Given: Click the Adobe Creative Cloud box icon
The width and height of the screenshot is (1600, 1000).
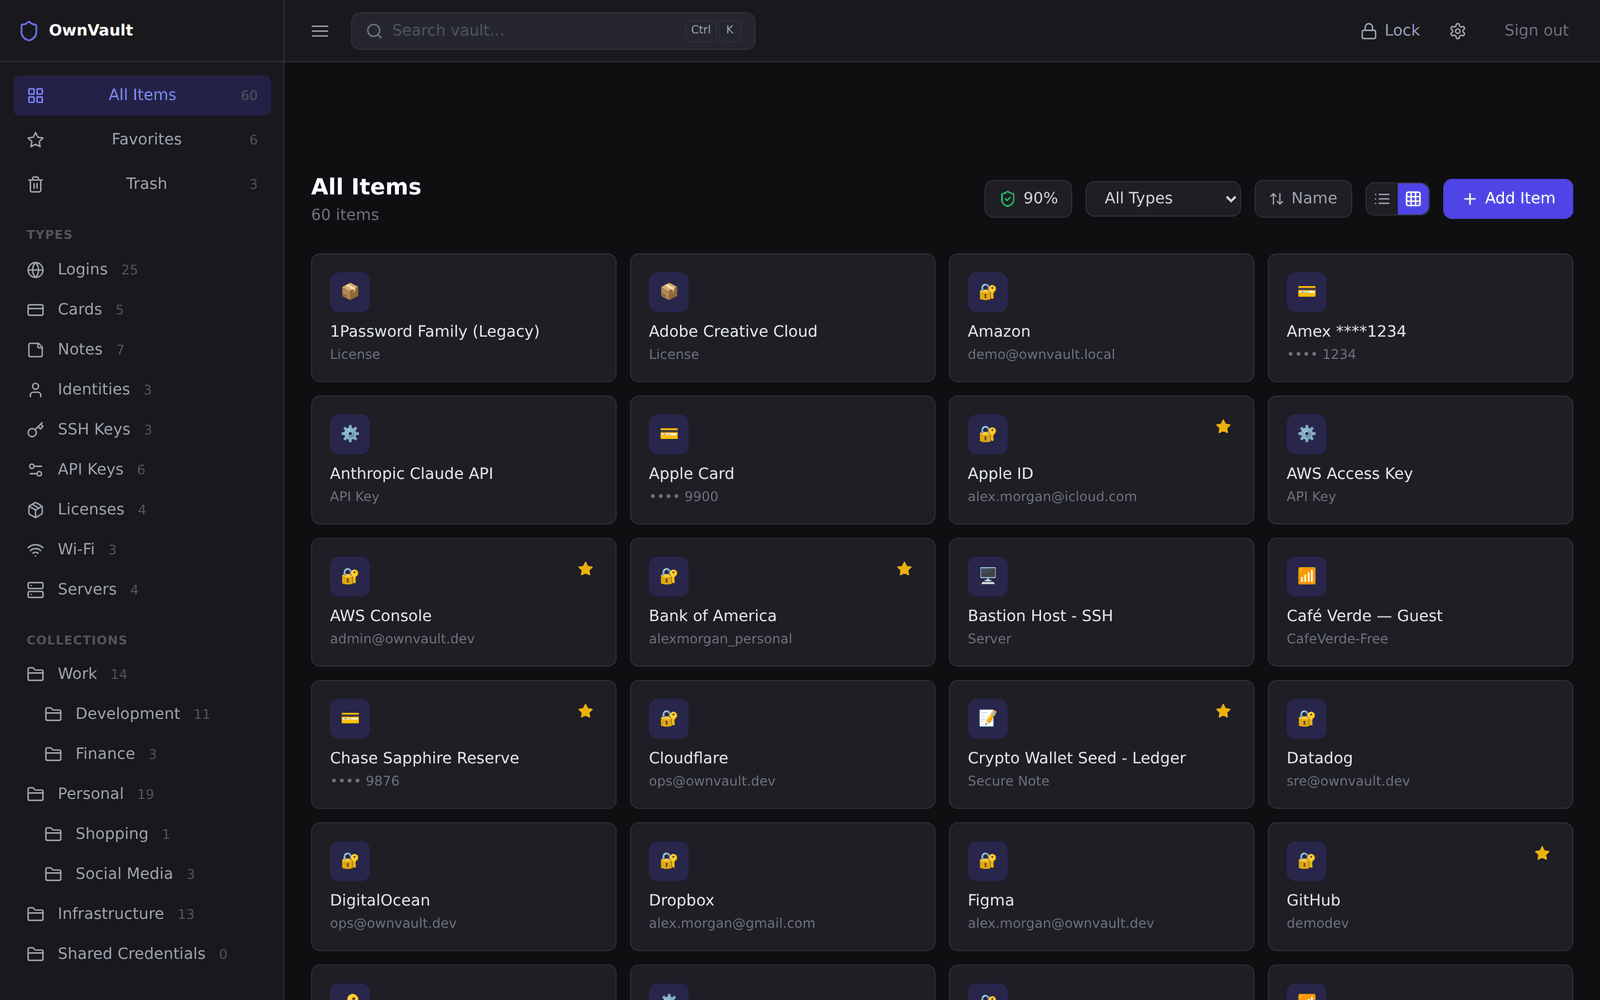Looking at the screenshot, I should 669,292.
